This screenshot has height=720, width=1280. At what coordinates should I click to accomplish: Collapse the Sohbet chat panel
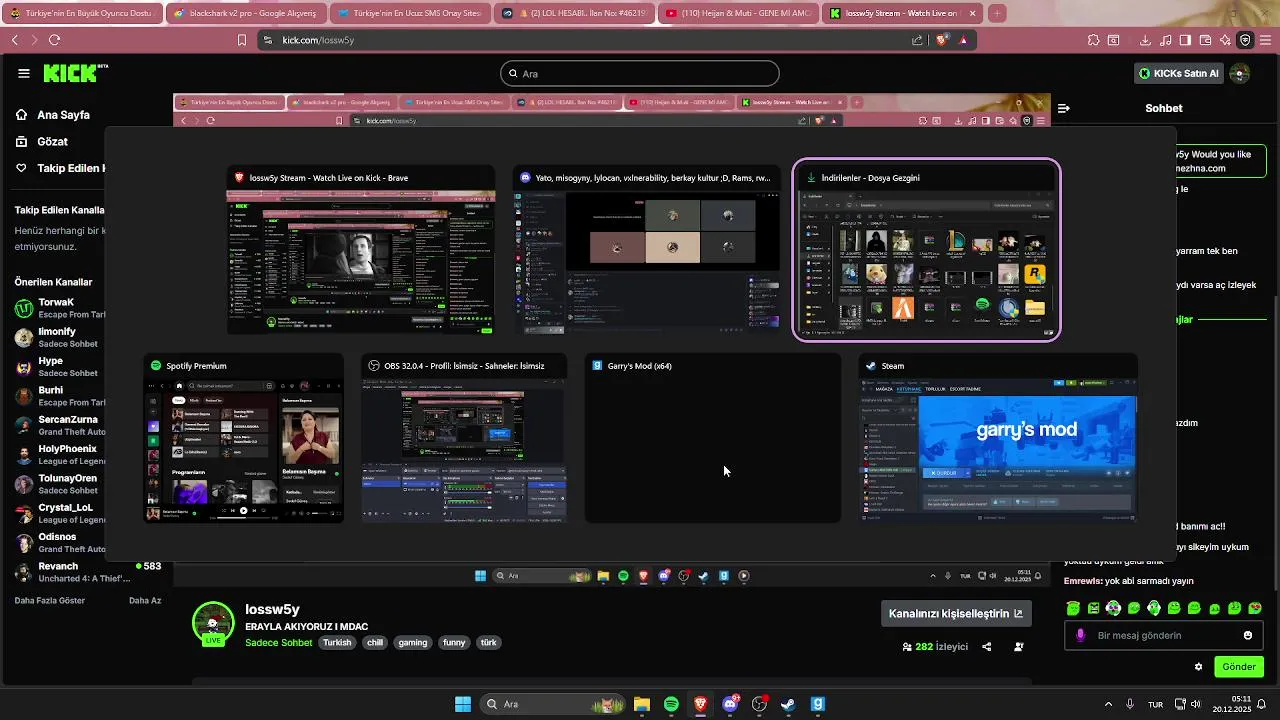pyautogui.click(x=1063, y=108)
